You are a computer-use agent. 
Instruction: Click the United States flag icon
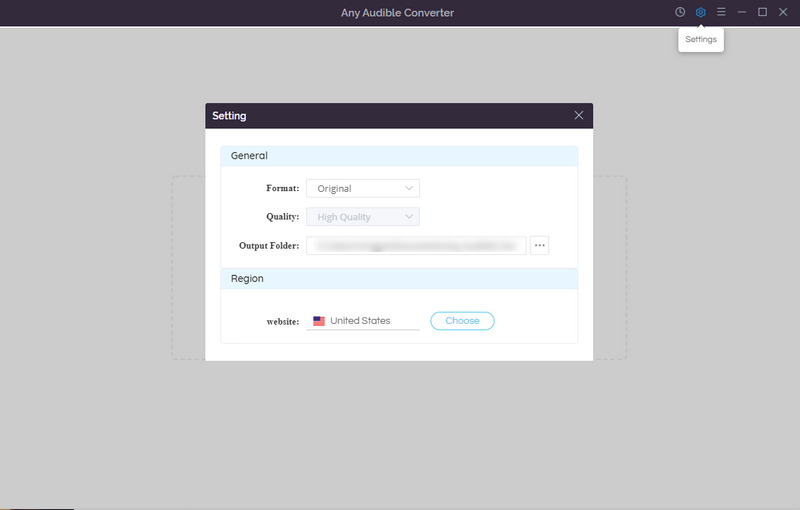pos(319,321)
